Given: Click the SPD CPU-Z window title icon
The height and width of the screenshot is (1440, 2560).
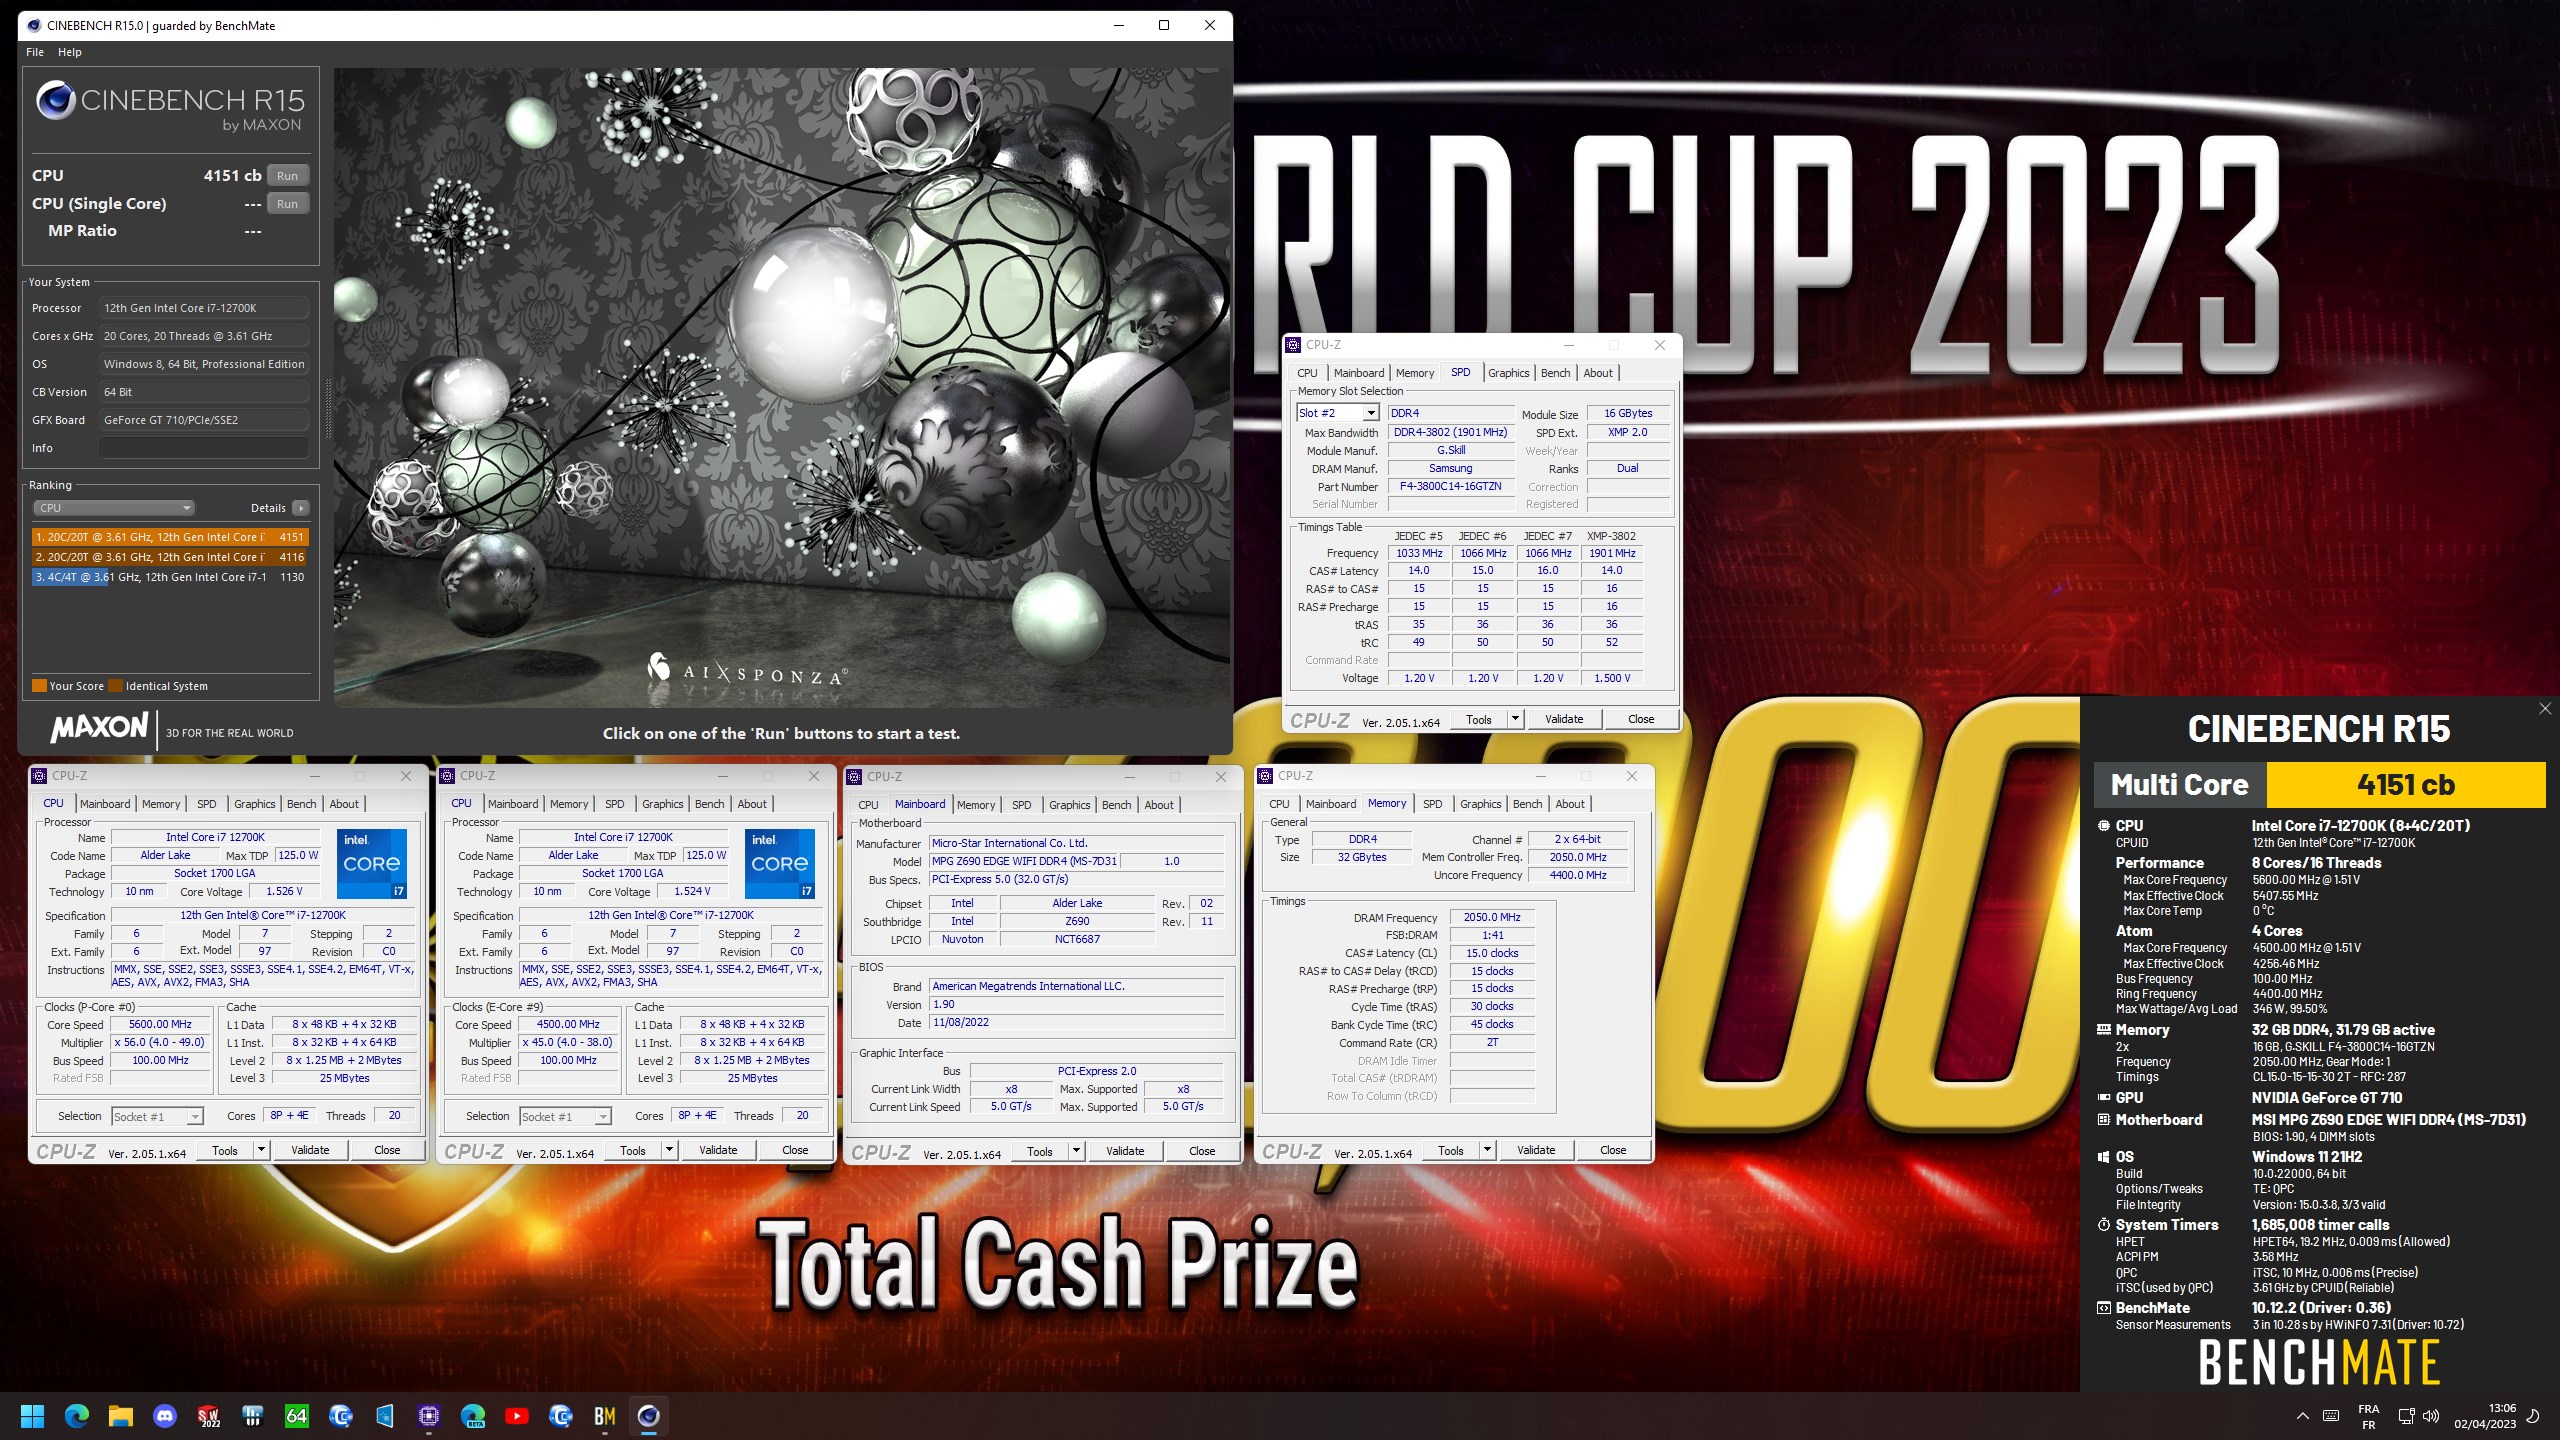Looking at the screenshot, I should click(1294, 345).
